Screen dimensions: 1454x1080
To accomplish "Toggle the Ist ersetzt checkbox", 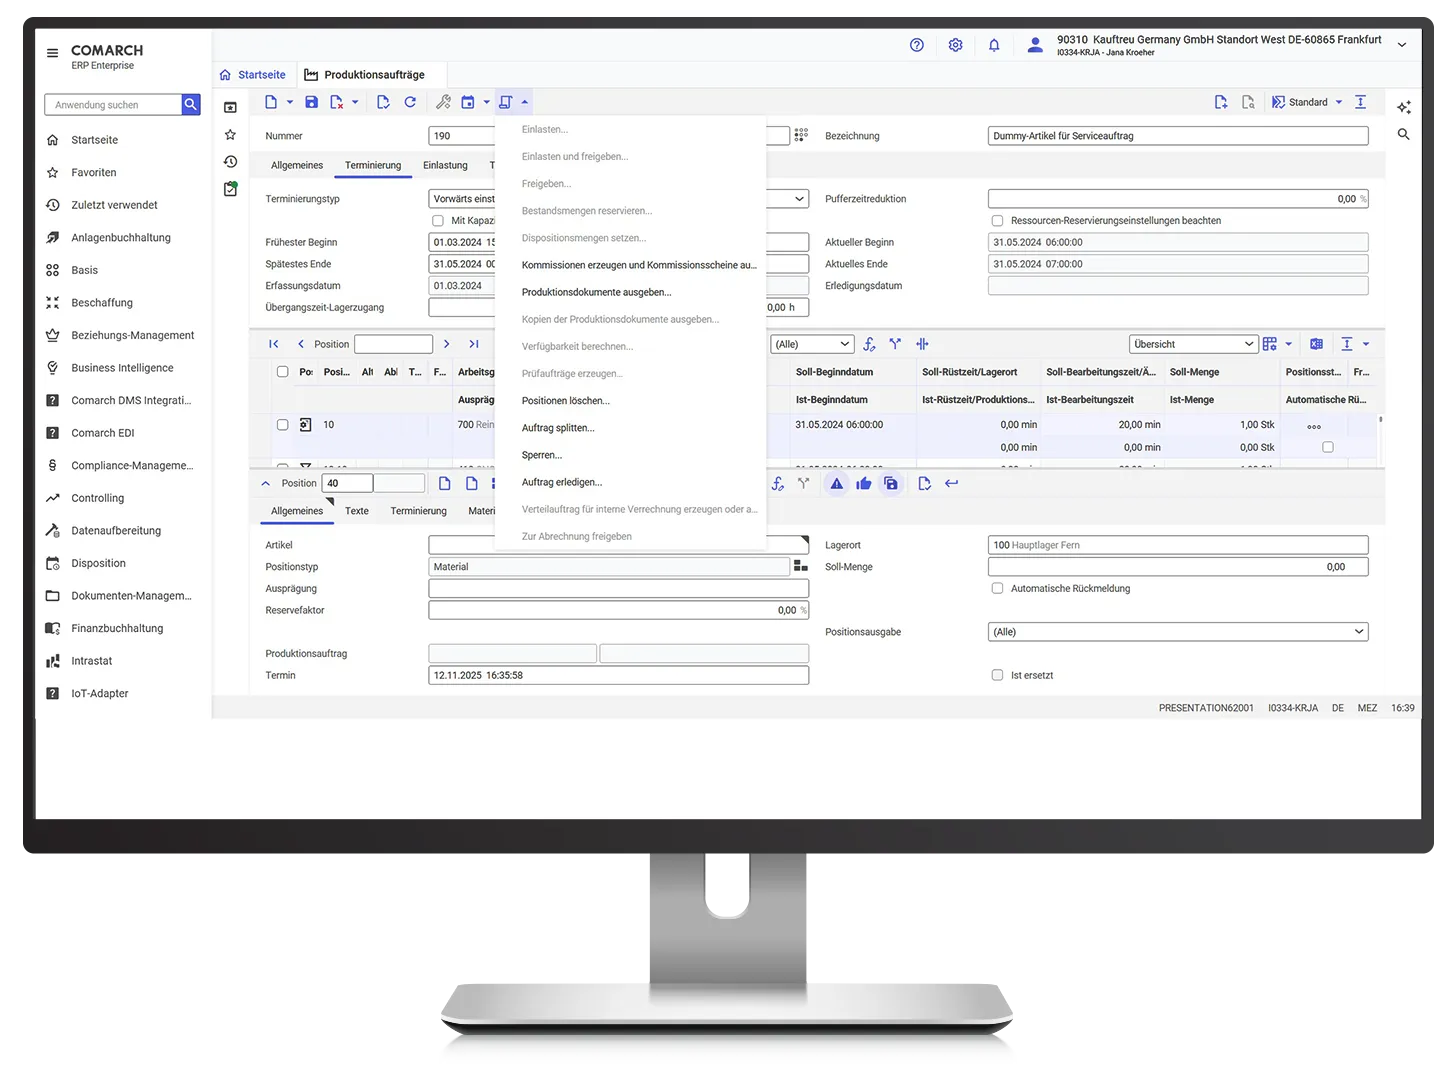I will coord(997,676).
